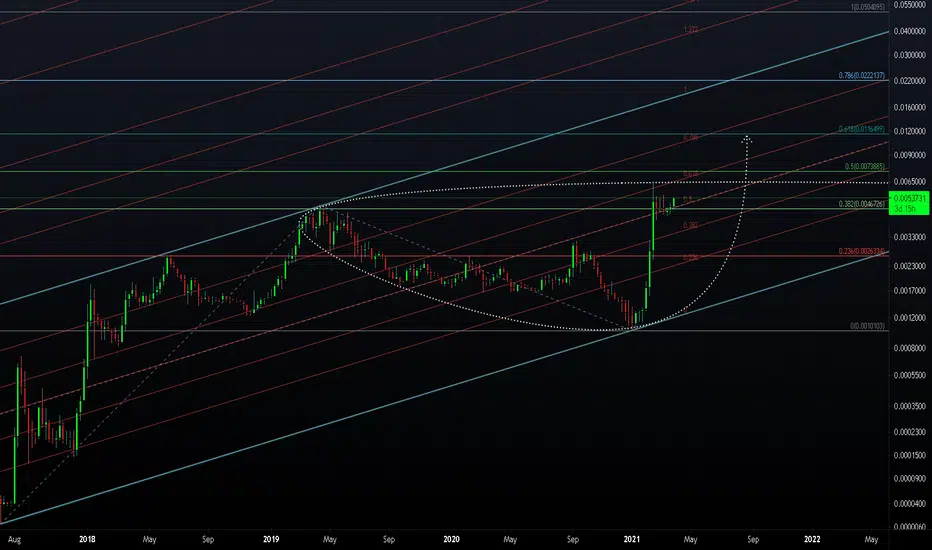The image size is (932, 550).
Task: Click the red 1.272 channel level label
Action: coord(691,29)
